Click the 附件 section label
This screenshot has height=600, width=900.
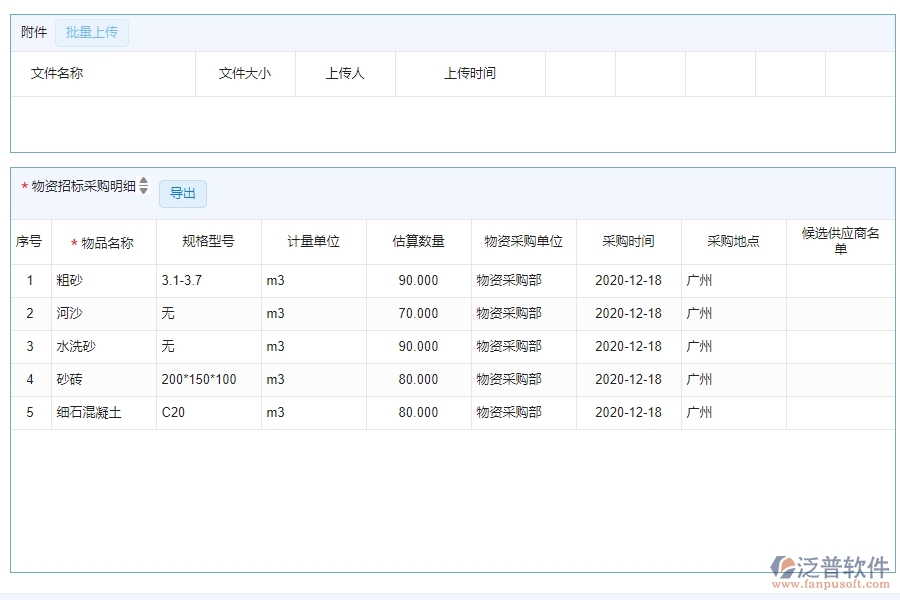pyautogui.click(x=33, y=32)
